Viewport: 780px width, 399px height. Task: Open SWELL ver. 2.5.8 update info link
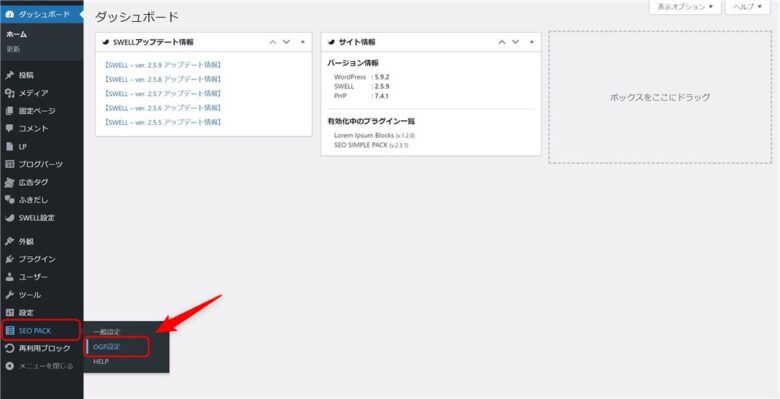point(163,79)
